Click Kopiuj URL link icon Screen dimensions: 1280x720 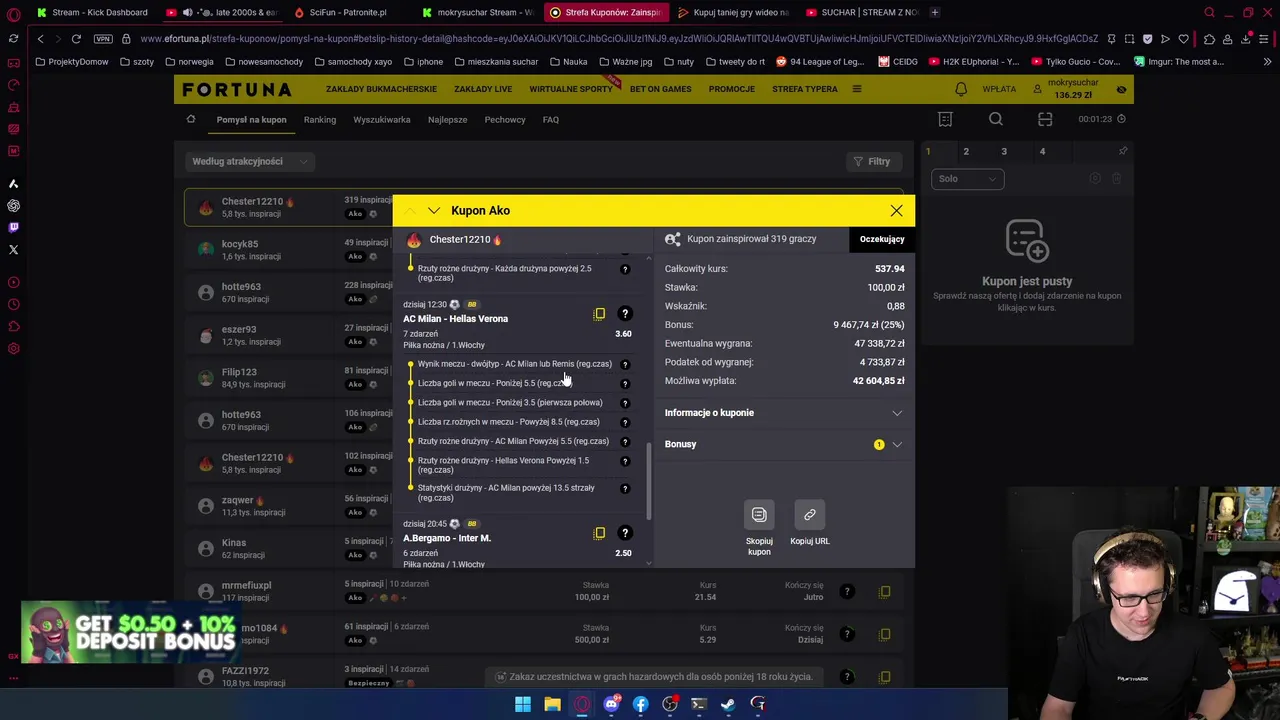[810, 515]
